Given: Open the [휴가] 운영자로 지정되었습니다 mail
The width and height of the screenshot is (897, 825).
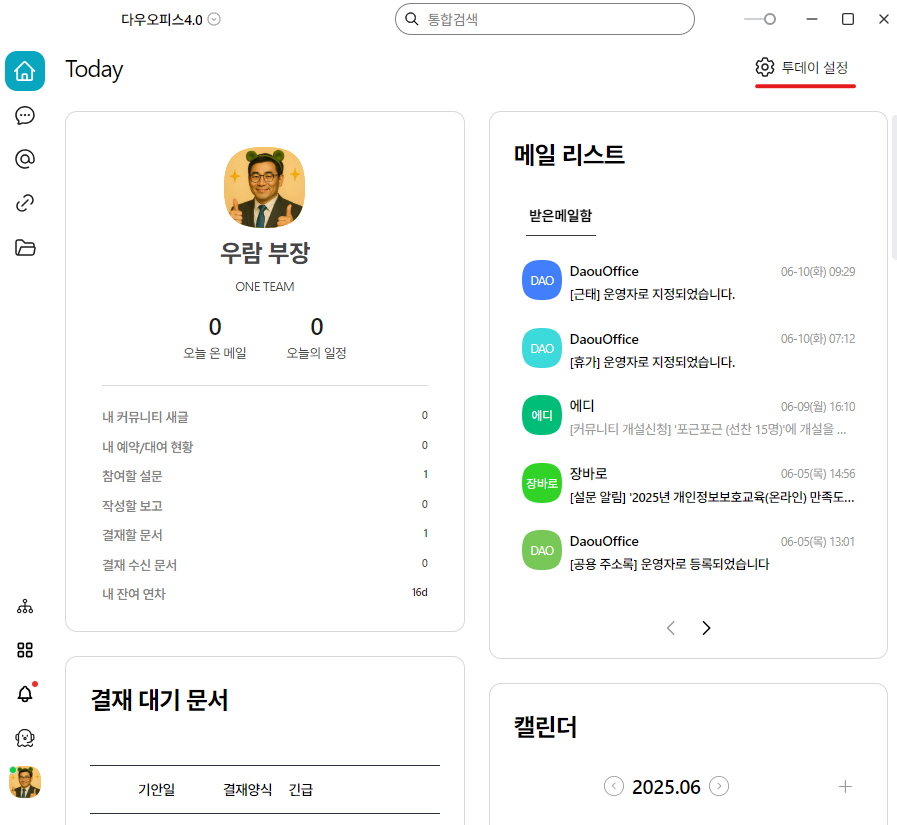Looking at the screenshot, I should point(652,362).
